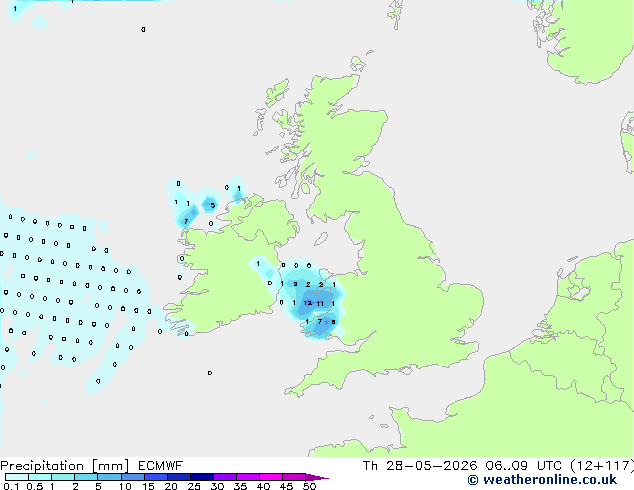Click the 0.1–0.5 mm legend color box
Viewport: 634px width, 490px height.
coord(17,477)
